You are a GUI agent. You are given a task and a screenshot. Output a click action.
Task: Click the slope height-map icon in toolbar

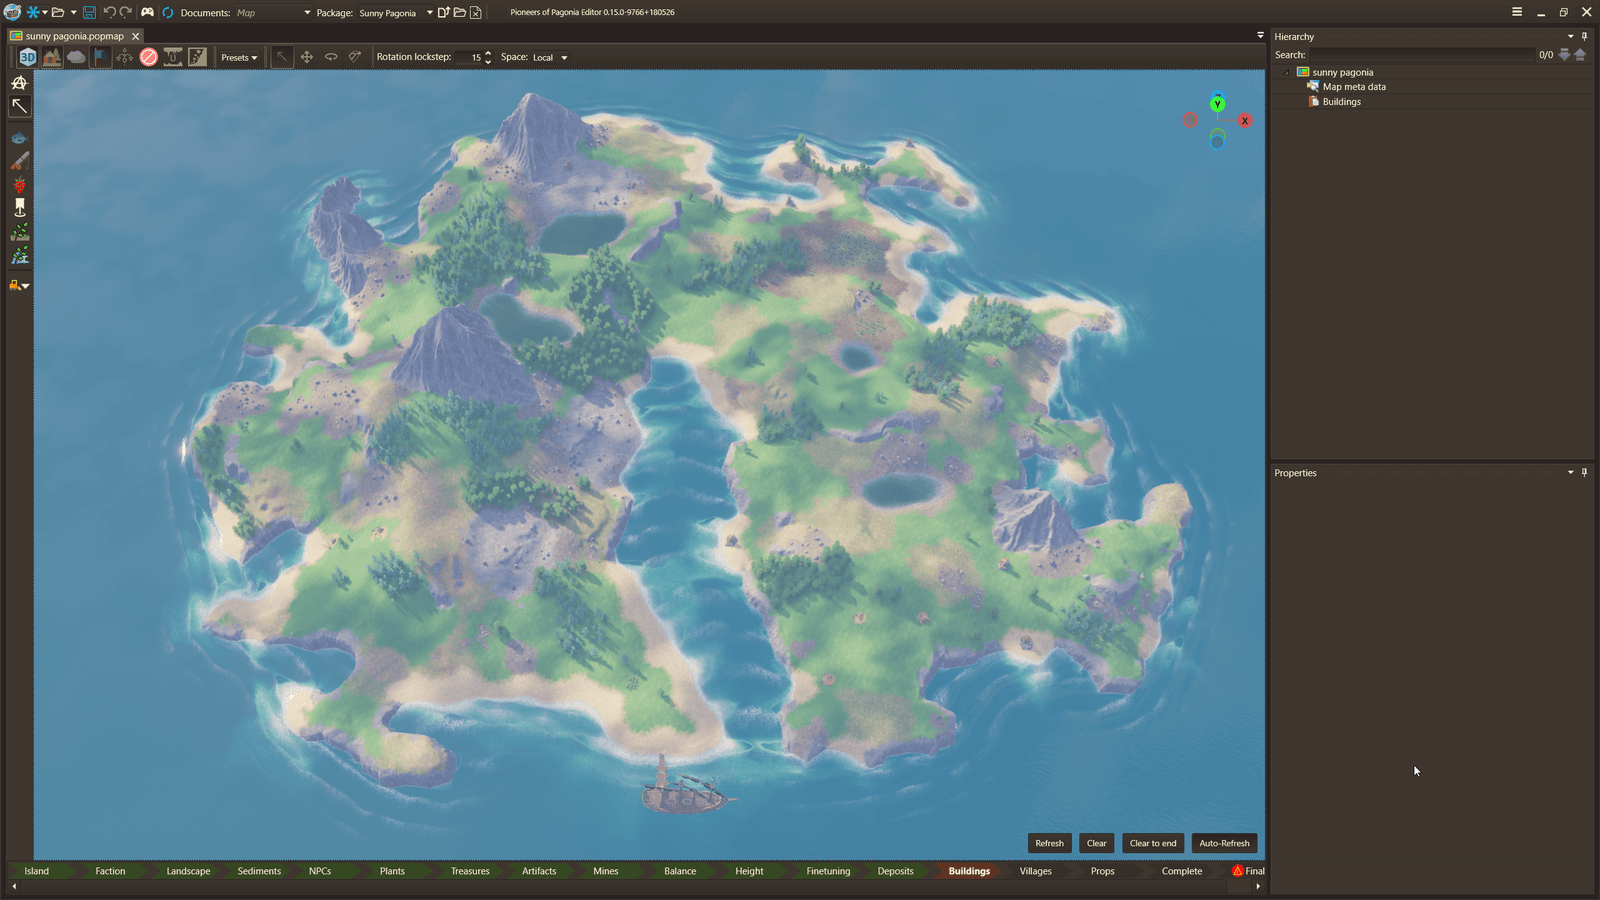click(197, 57)
